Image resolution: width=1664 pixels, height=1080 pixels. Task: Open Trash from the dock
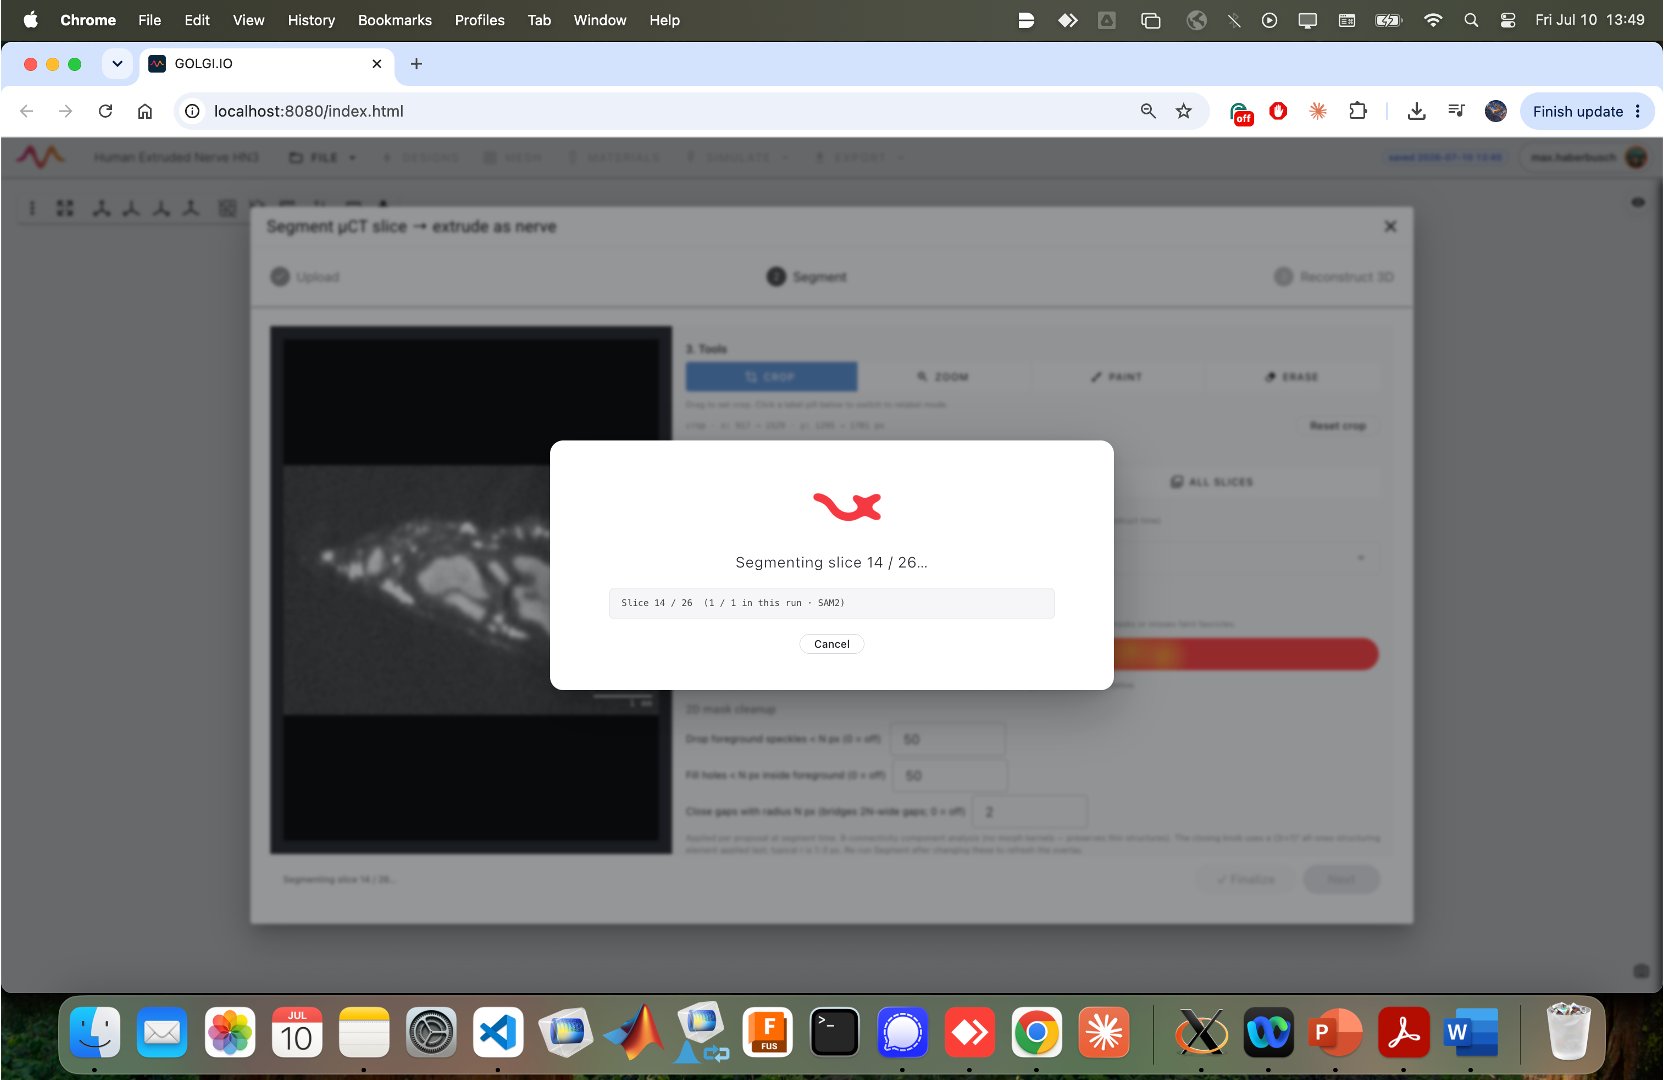[x=1568, y=1033]
